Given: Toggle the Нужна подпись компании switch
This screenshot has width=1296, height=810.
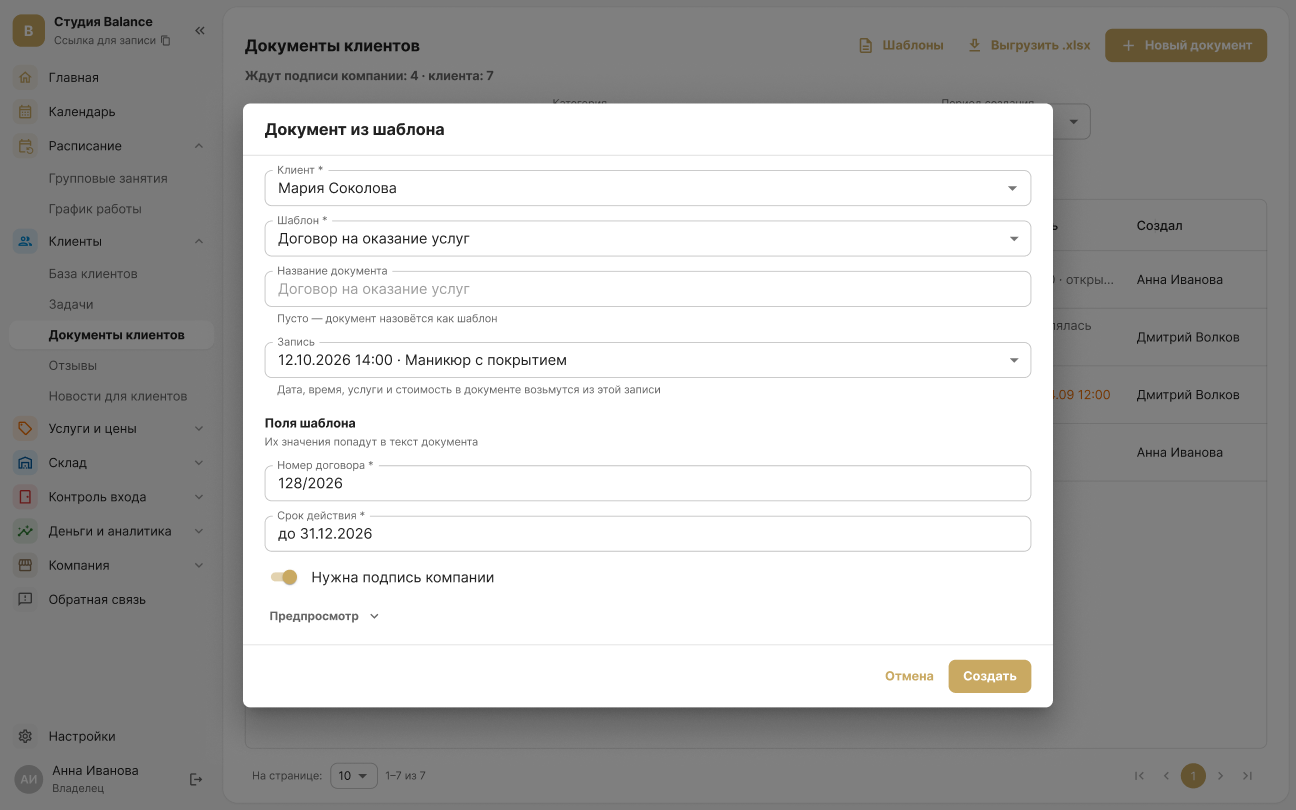Looking at the screenshot, I should click(284, 577).
